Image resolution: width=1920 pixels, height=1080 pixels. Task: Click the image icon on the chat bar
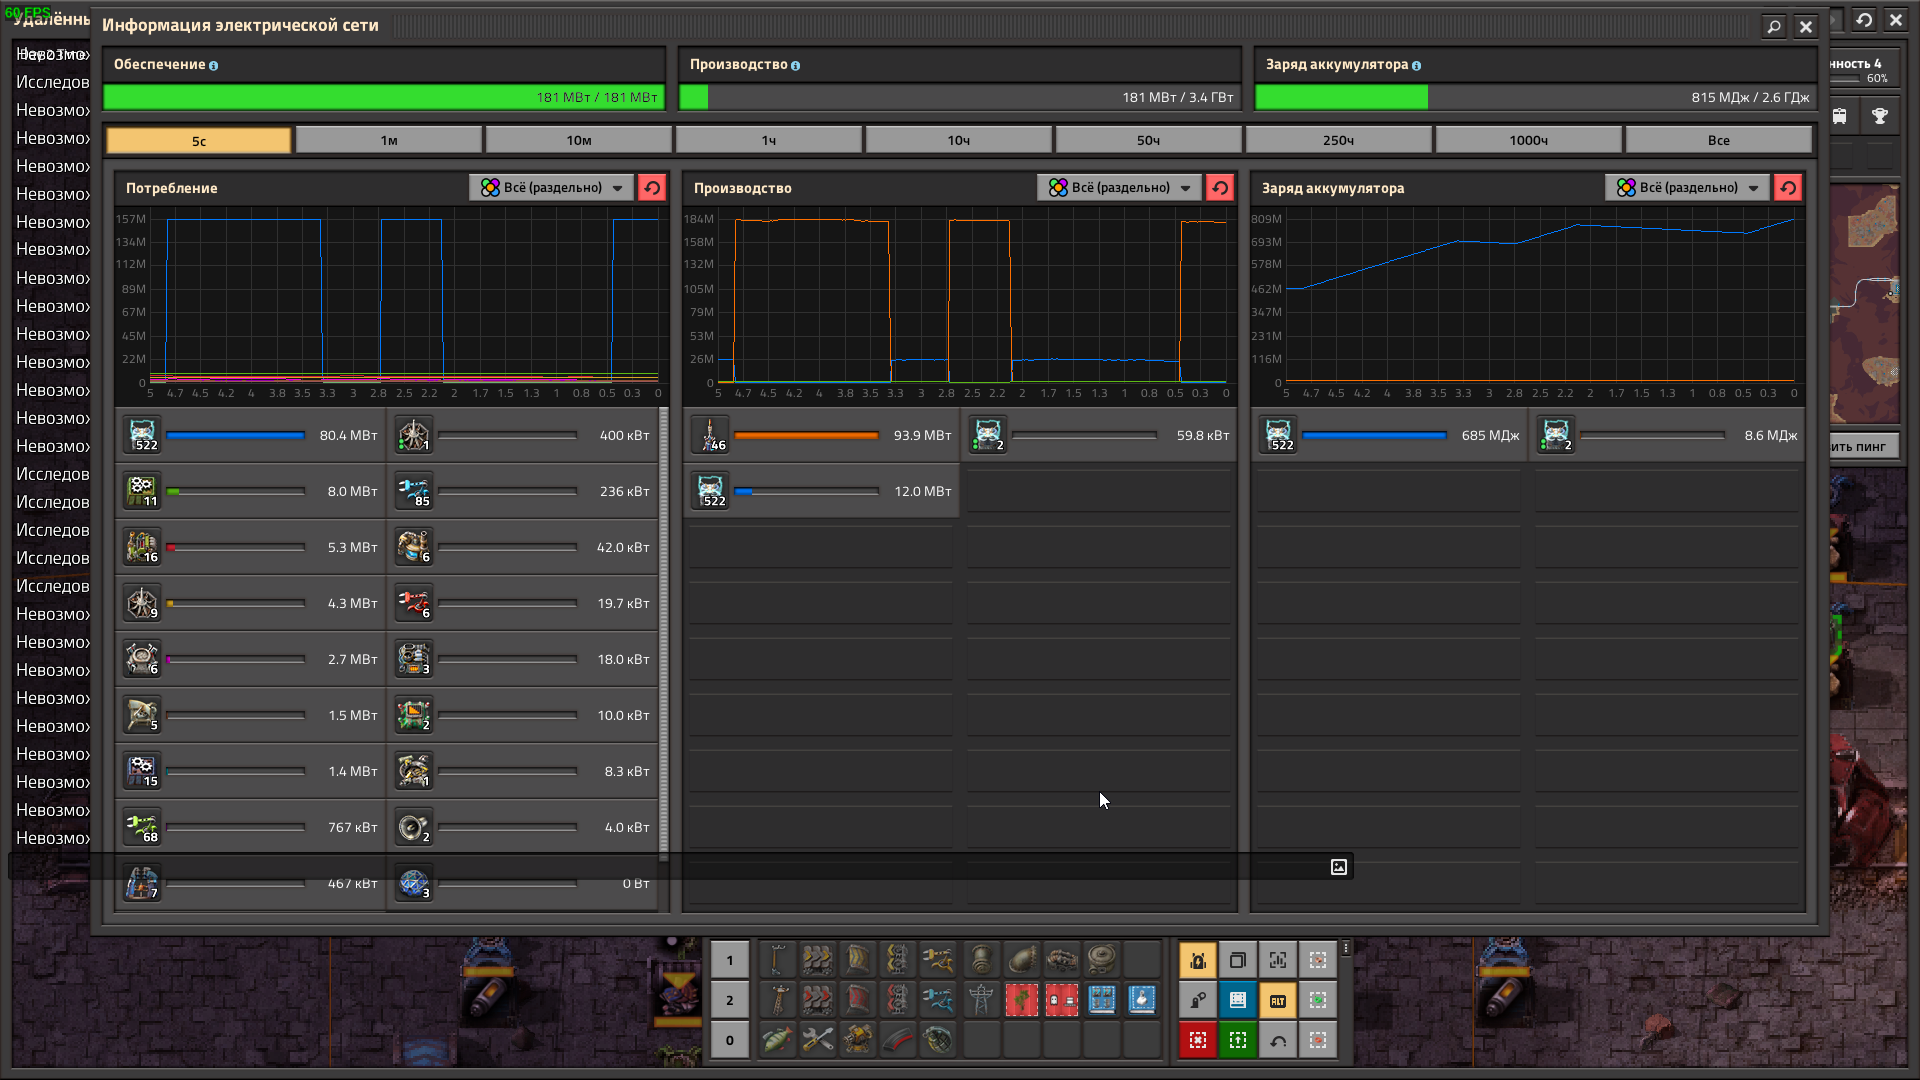click(x=1339, y=867)
